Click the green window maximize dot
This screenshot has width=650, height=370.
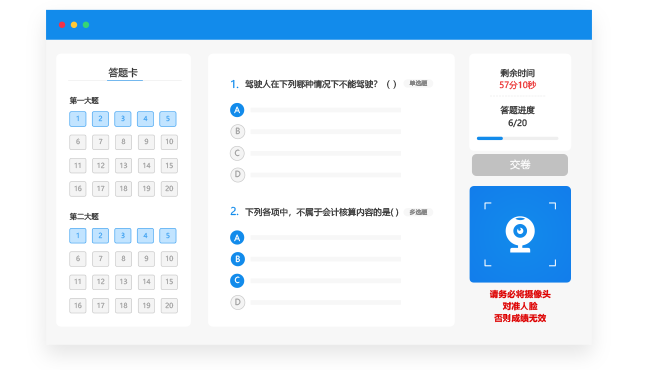click(86, 25)
